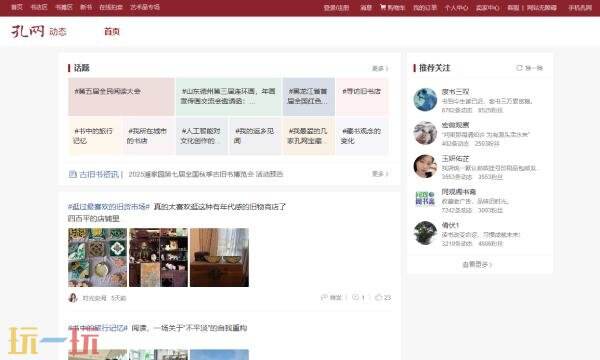This screenshot has width=600, height=360.
Task: Open 网站无障碍 in the top bar
Action: [541, 8]
